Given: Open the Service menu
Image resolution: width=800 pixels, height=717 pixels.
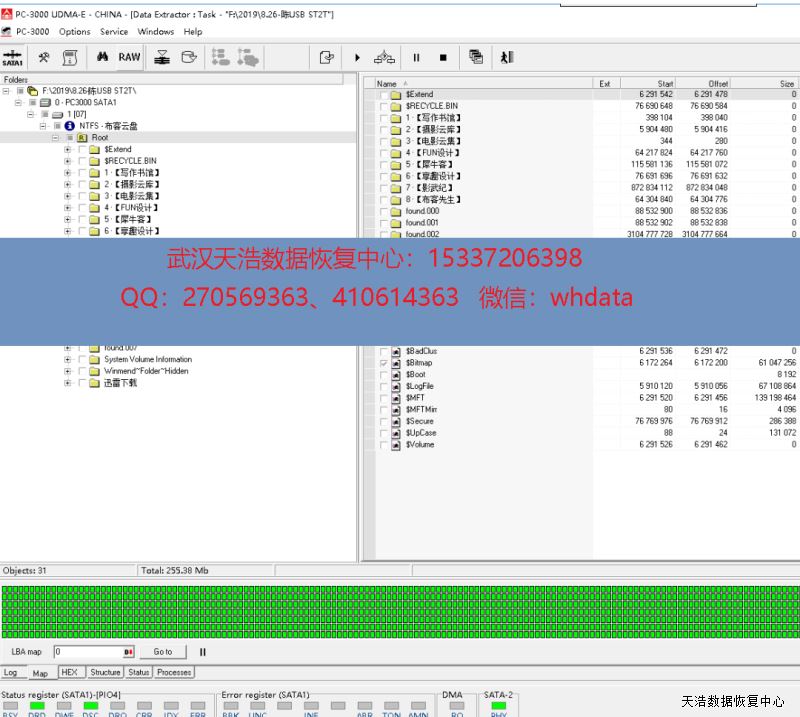Looking at the screenshot, I should tap(114, 32).
